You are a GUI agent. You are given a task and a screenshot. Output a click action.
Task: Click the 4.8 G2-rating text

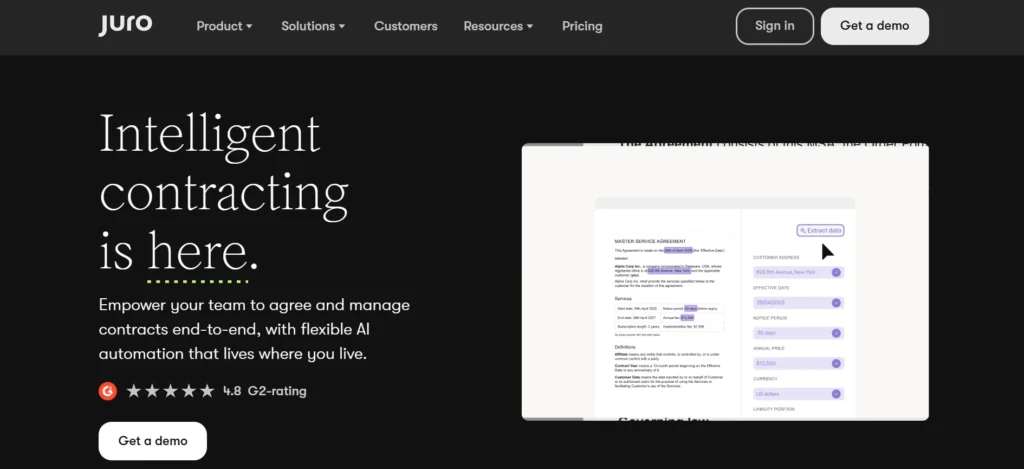click(x=264, y=391)
